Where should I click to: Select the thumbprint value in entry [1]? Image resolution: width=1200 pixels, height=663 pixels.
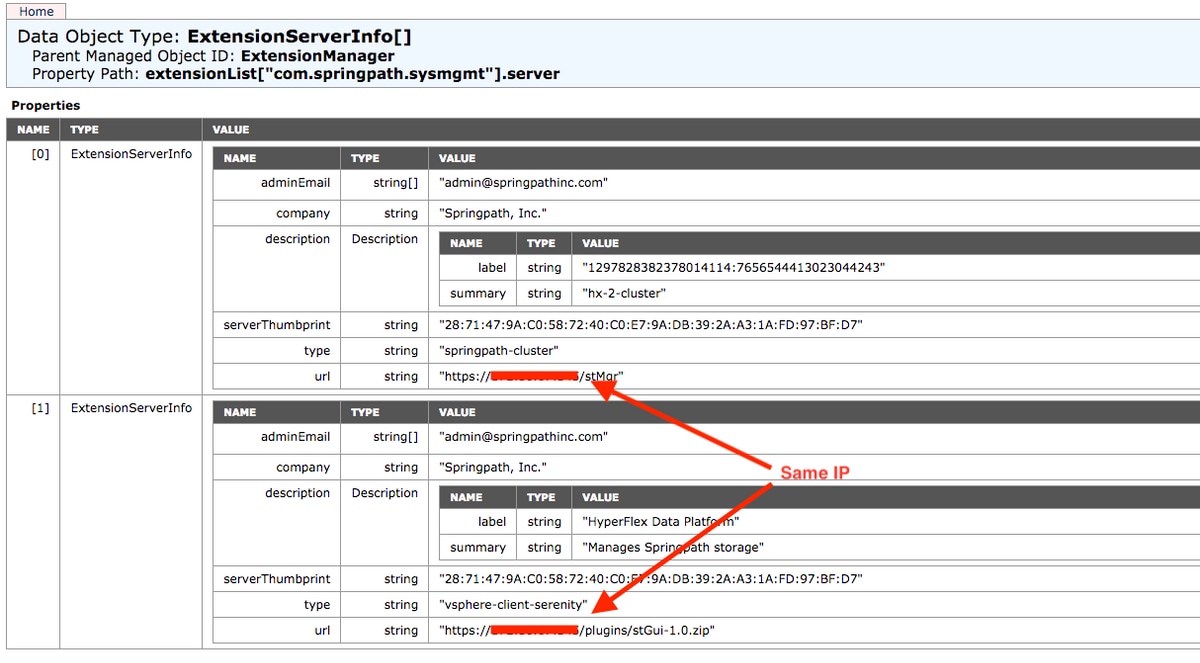pyautogui.click(x=651, y=579)
